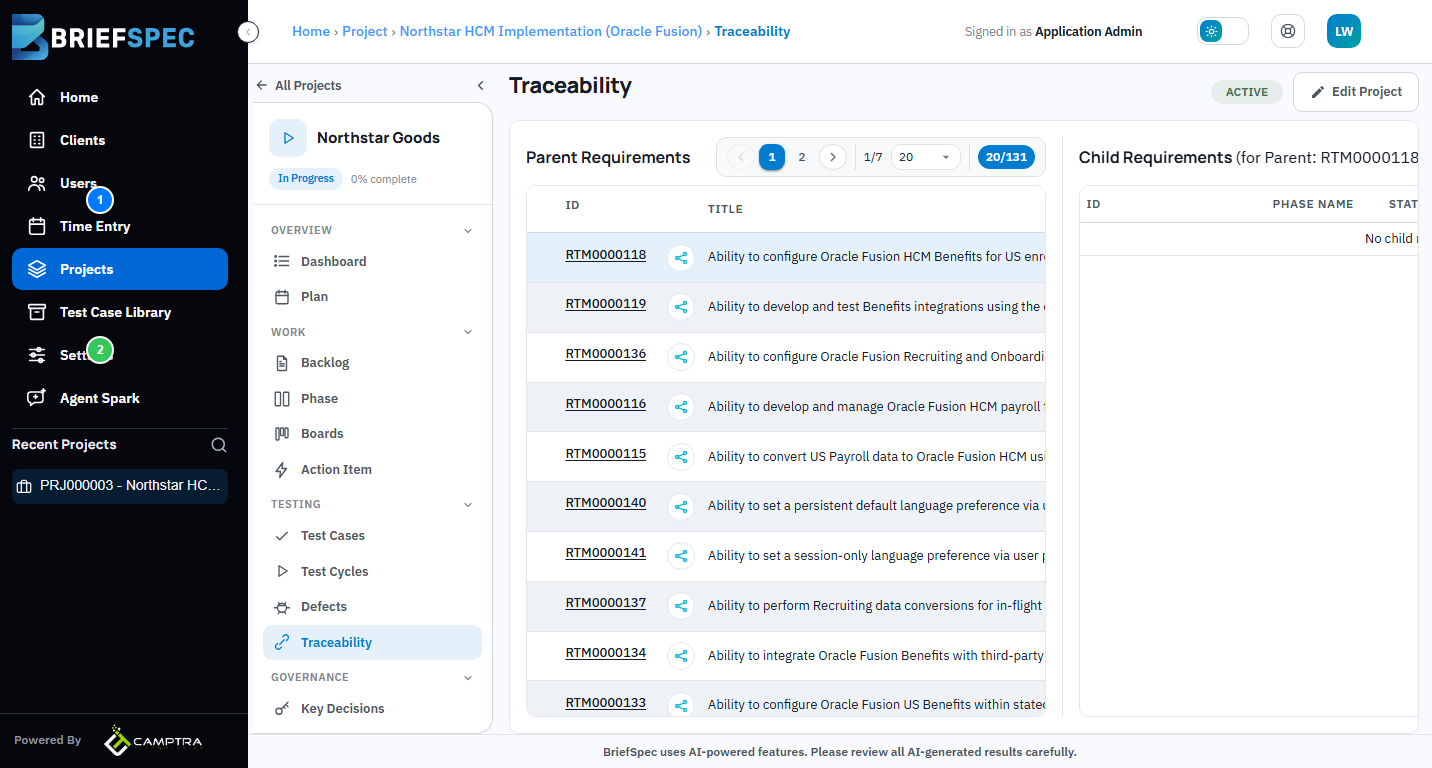Screen dimensions: 1432x768
Task: Open requirement RTM0000119
Action: click(x=606, y=304)
